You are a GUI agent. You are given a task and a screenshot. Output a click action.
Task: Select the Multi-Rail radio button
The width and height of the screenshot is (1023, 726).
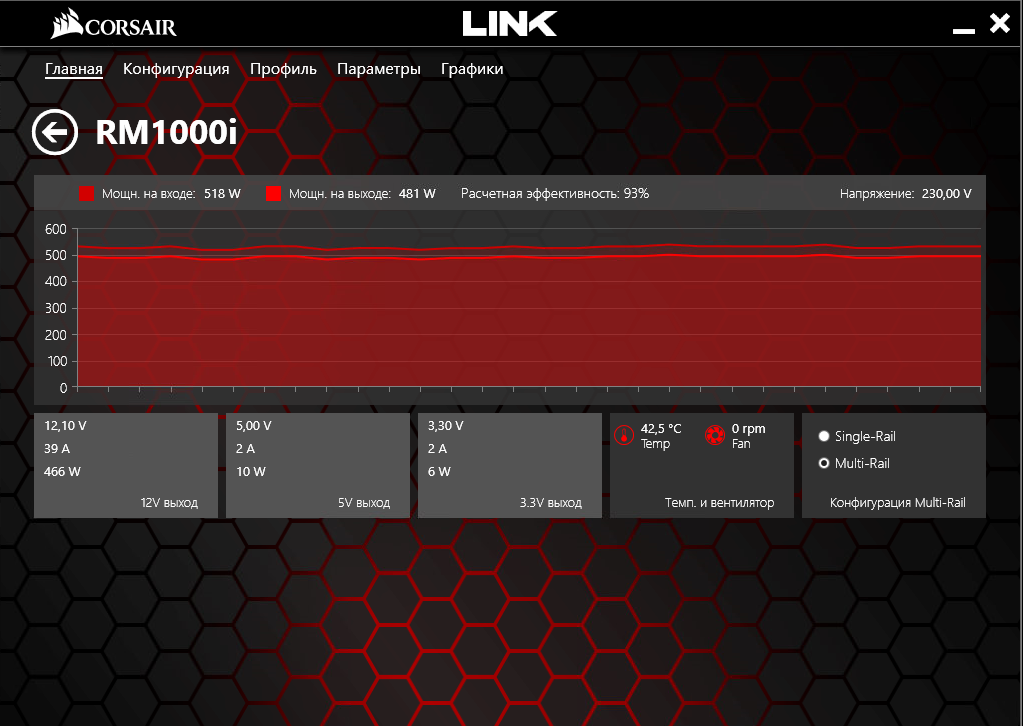pyautogui.click(x=824, y=463)
